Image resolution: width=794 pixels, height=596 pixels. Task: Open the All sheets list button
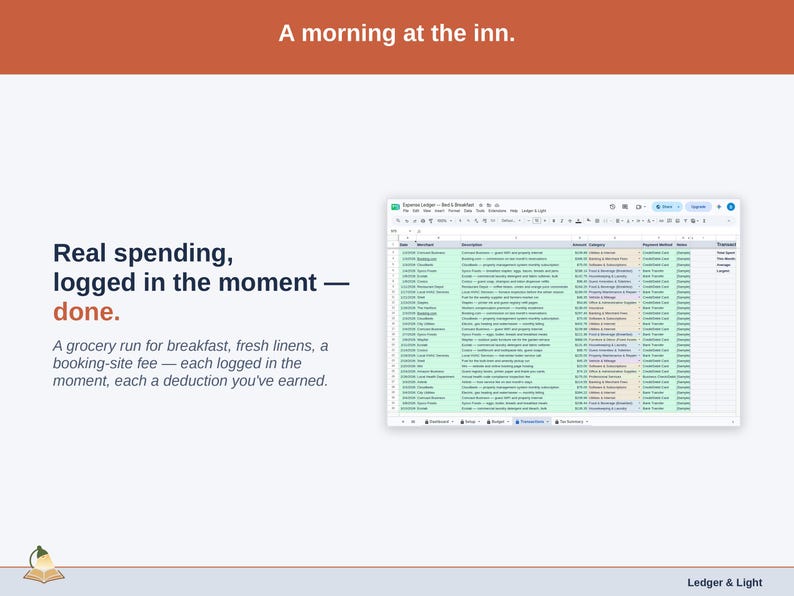(x=413, y=421)
